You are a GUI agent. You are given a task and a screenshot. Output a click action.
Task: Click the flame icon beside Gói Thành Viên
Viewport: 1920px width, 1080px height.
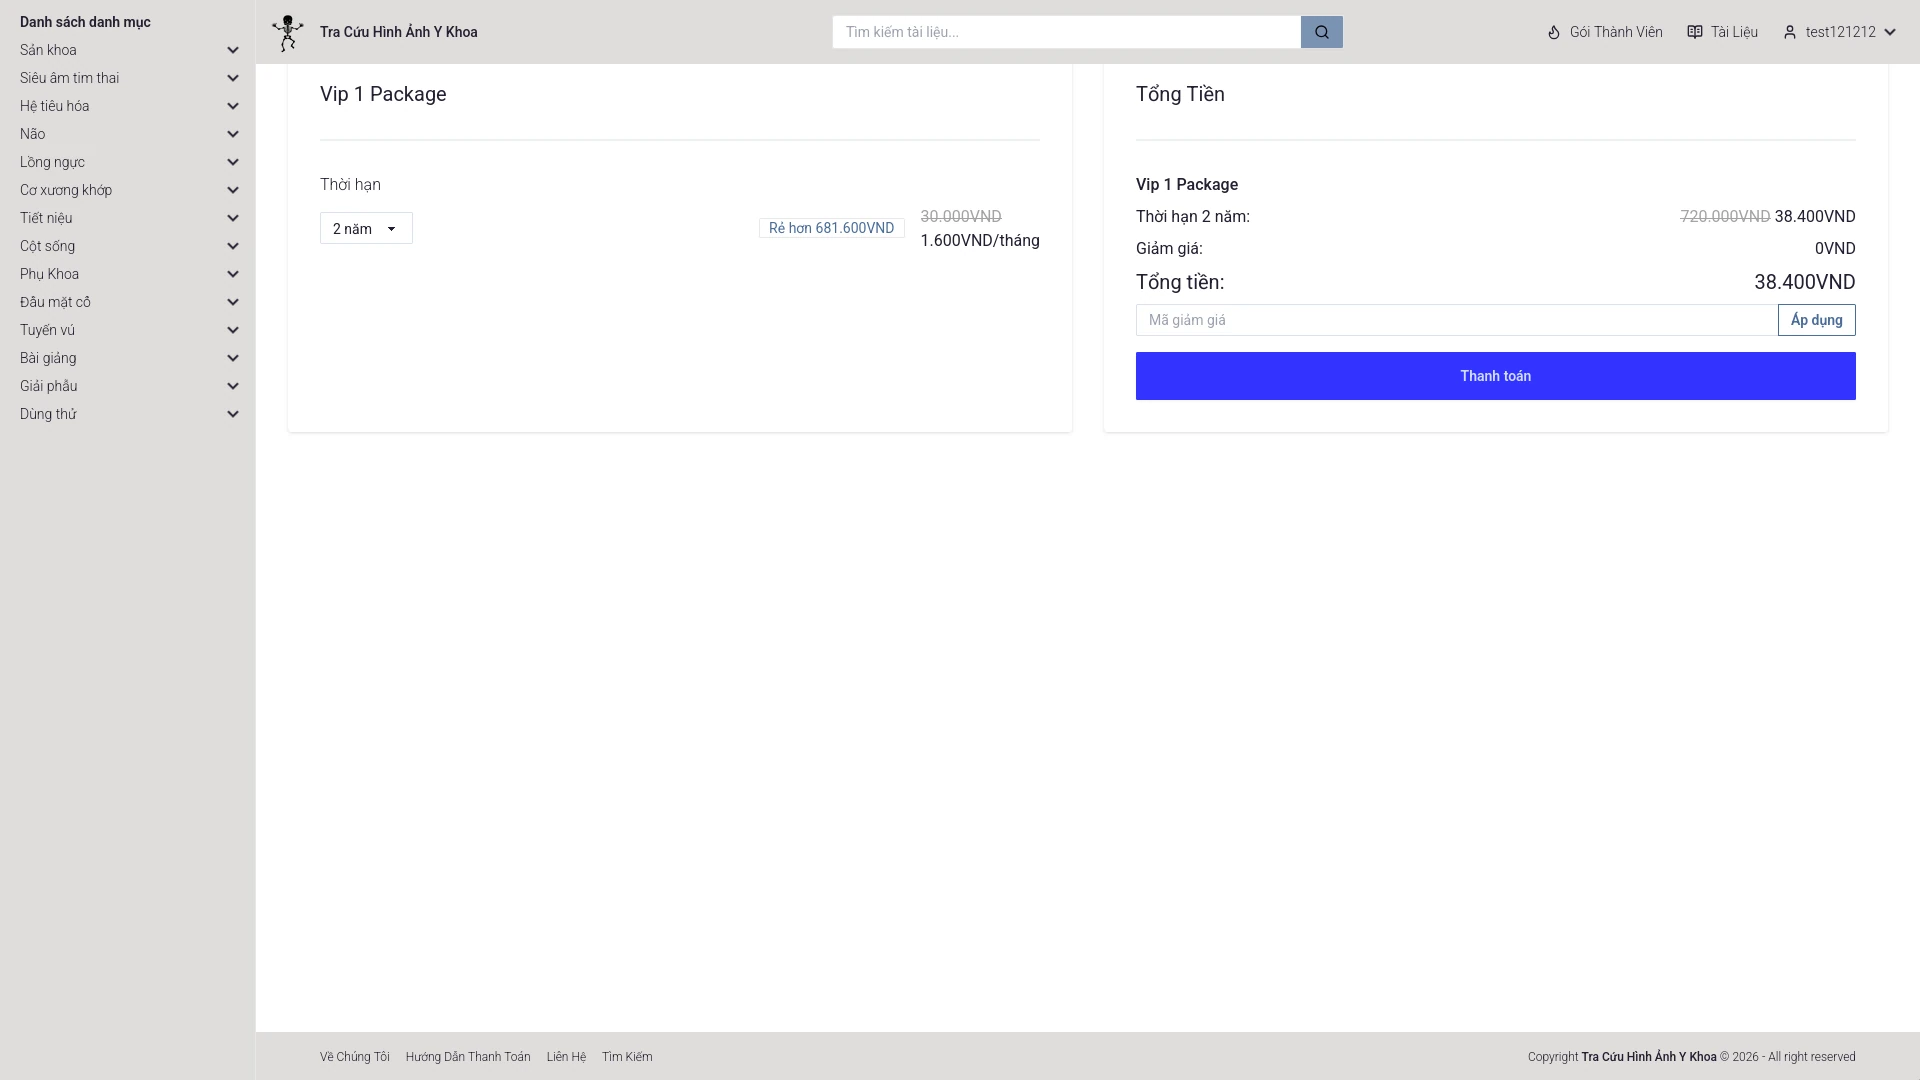[1554, 32]
